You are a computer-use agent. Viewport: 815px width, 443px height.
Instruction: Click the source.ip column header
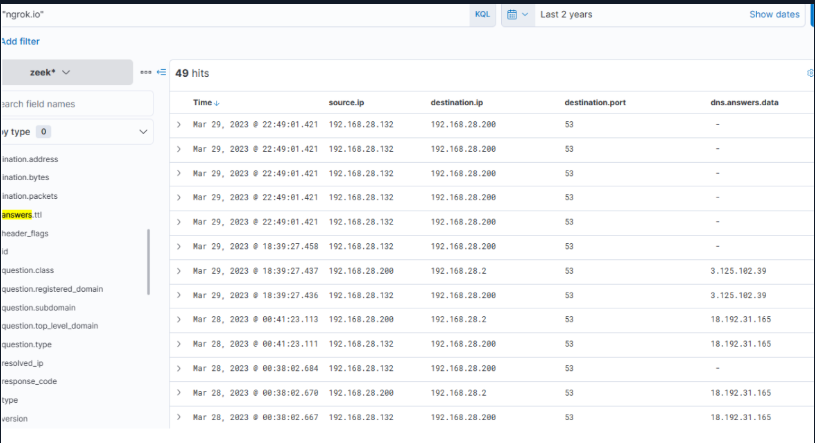click(x=346, y=102)
